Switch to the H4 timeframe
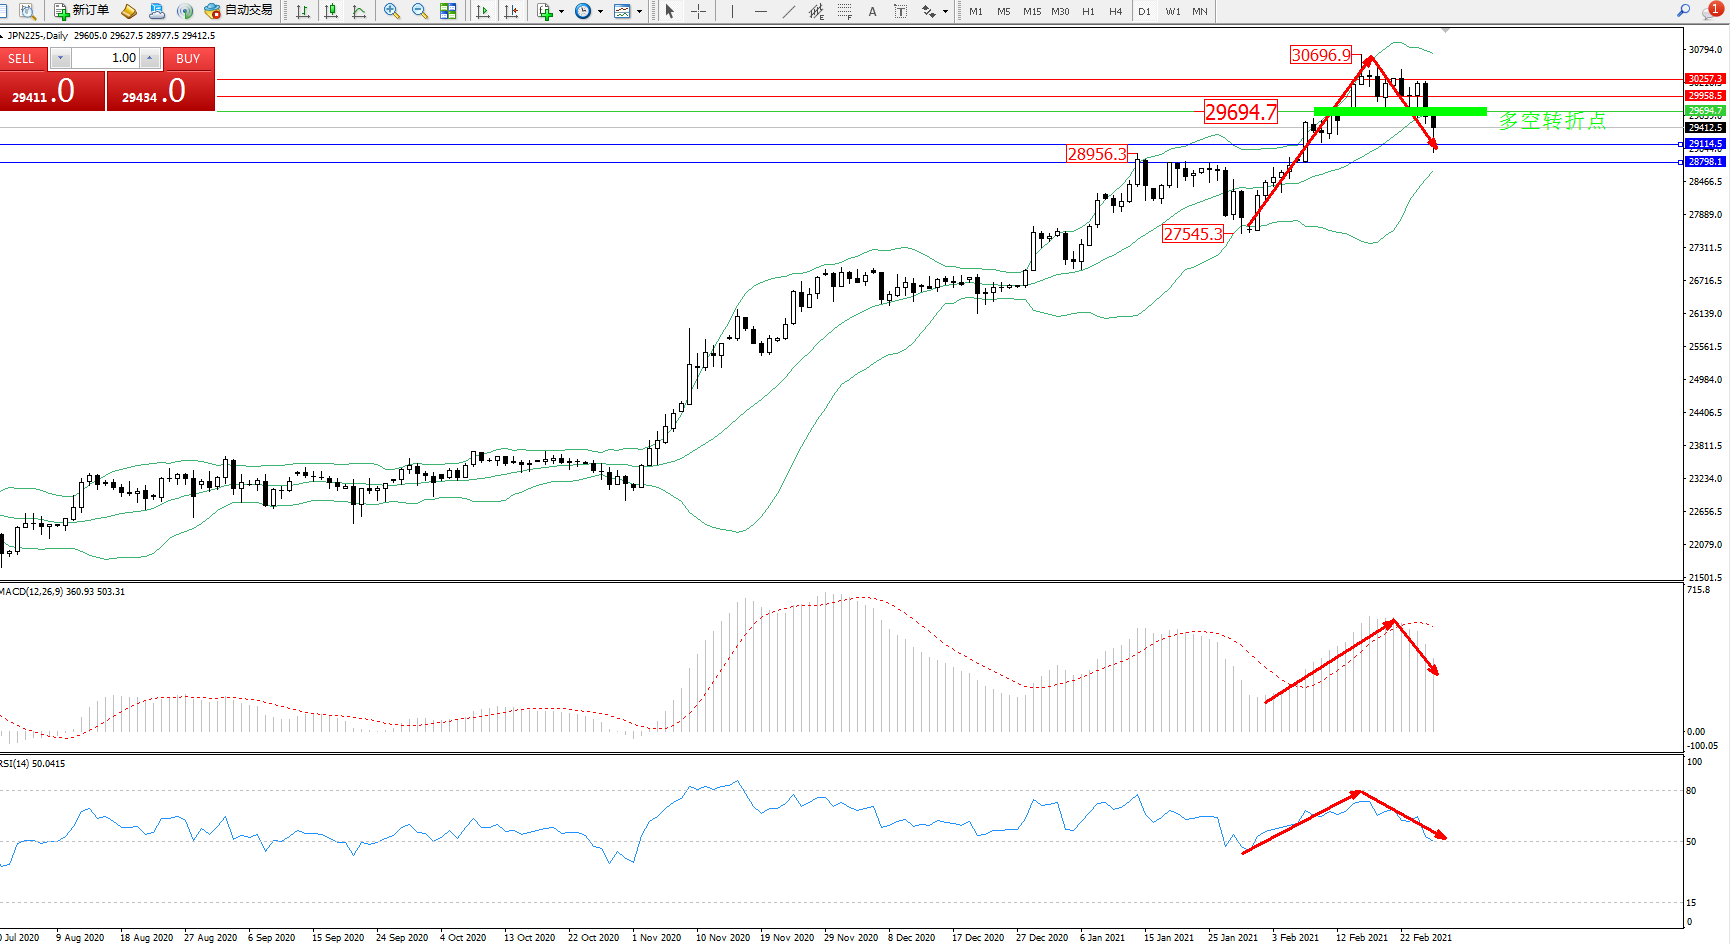1730x944 pixels. [1116, 12]
